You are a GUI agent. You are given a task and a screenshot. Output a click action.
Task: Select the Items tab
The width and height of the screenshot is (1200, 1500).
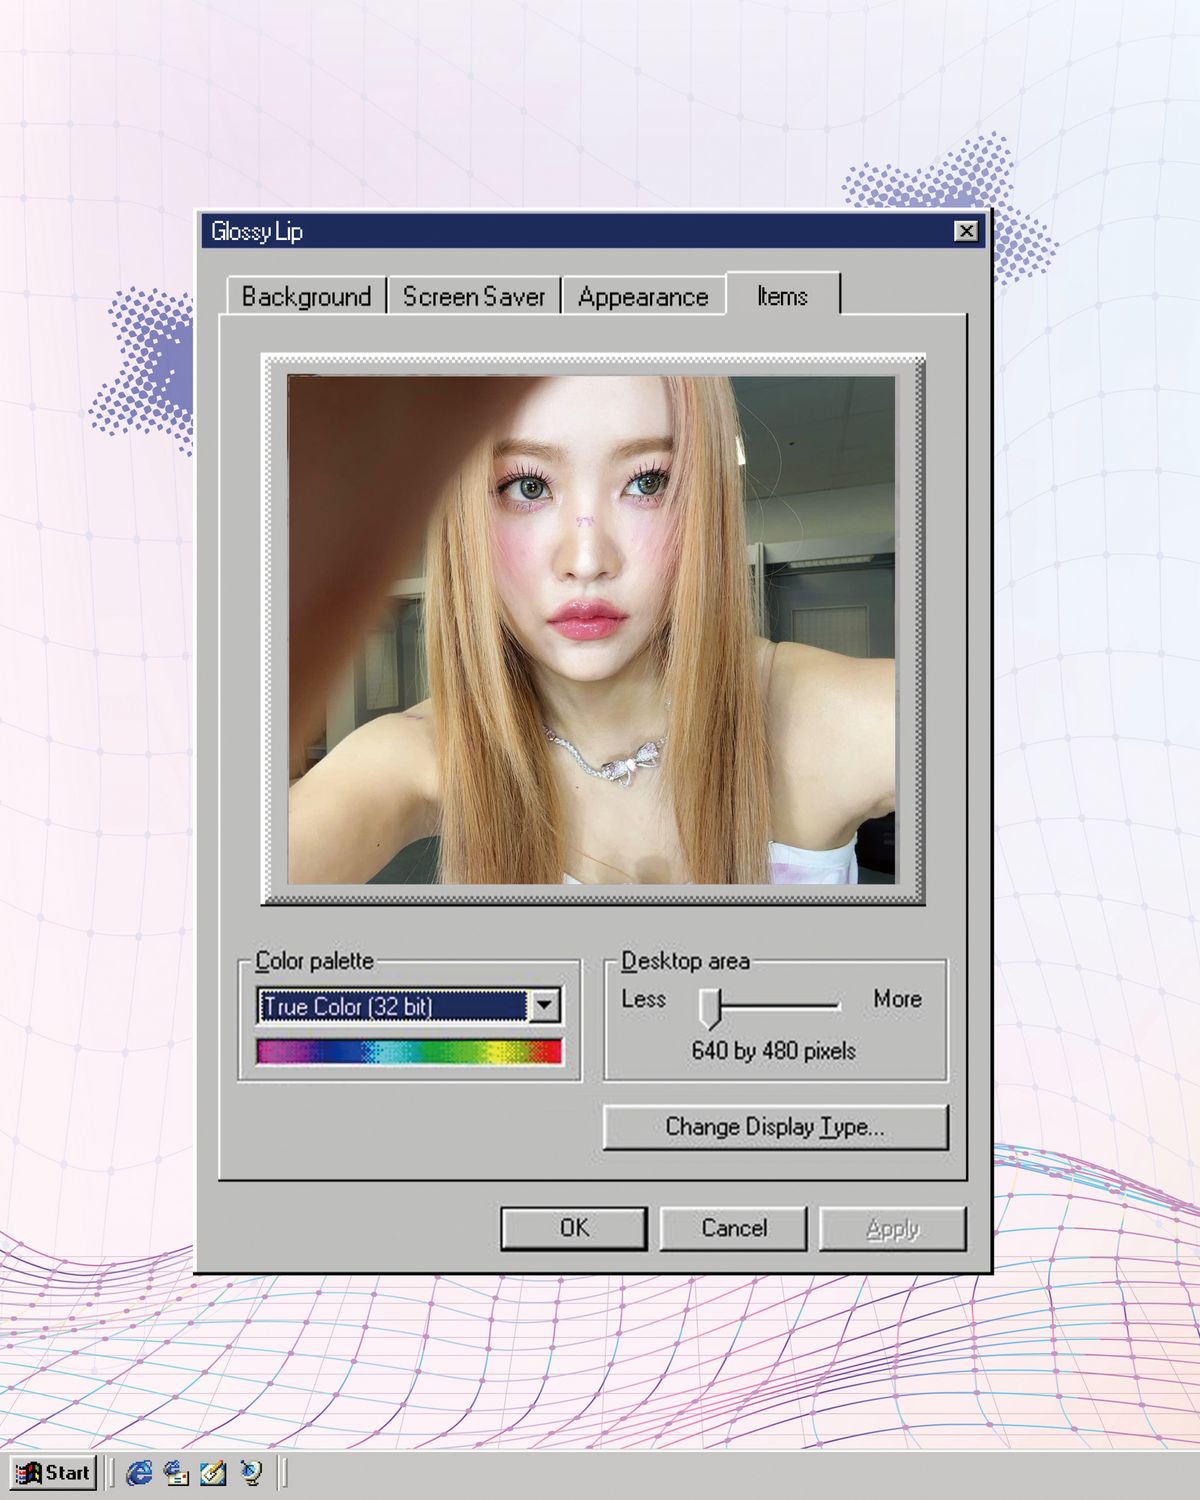pos(782,296)
